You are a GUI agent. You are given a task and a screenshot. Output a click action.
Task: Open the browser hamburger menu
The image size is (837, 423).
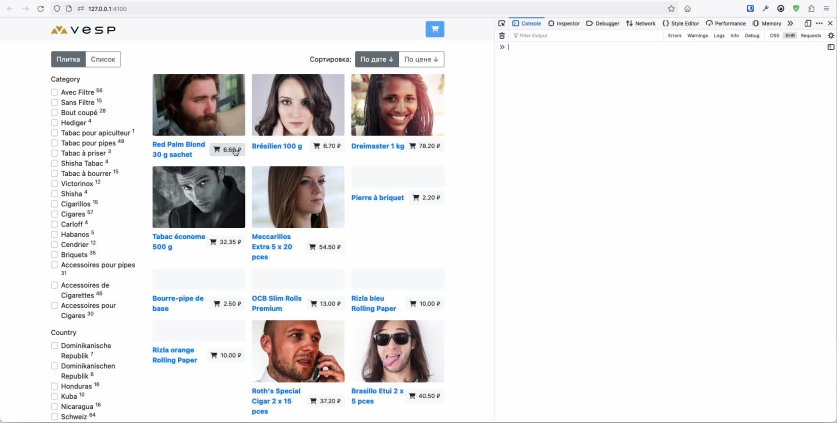point(826,9)
